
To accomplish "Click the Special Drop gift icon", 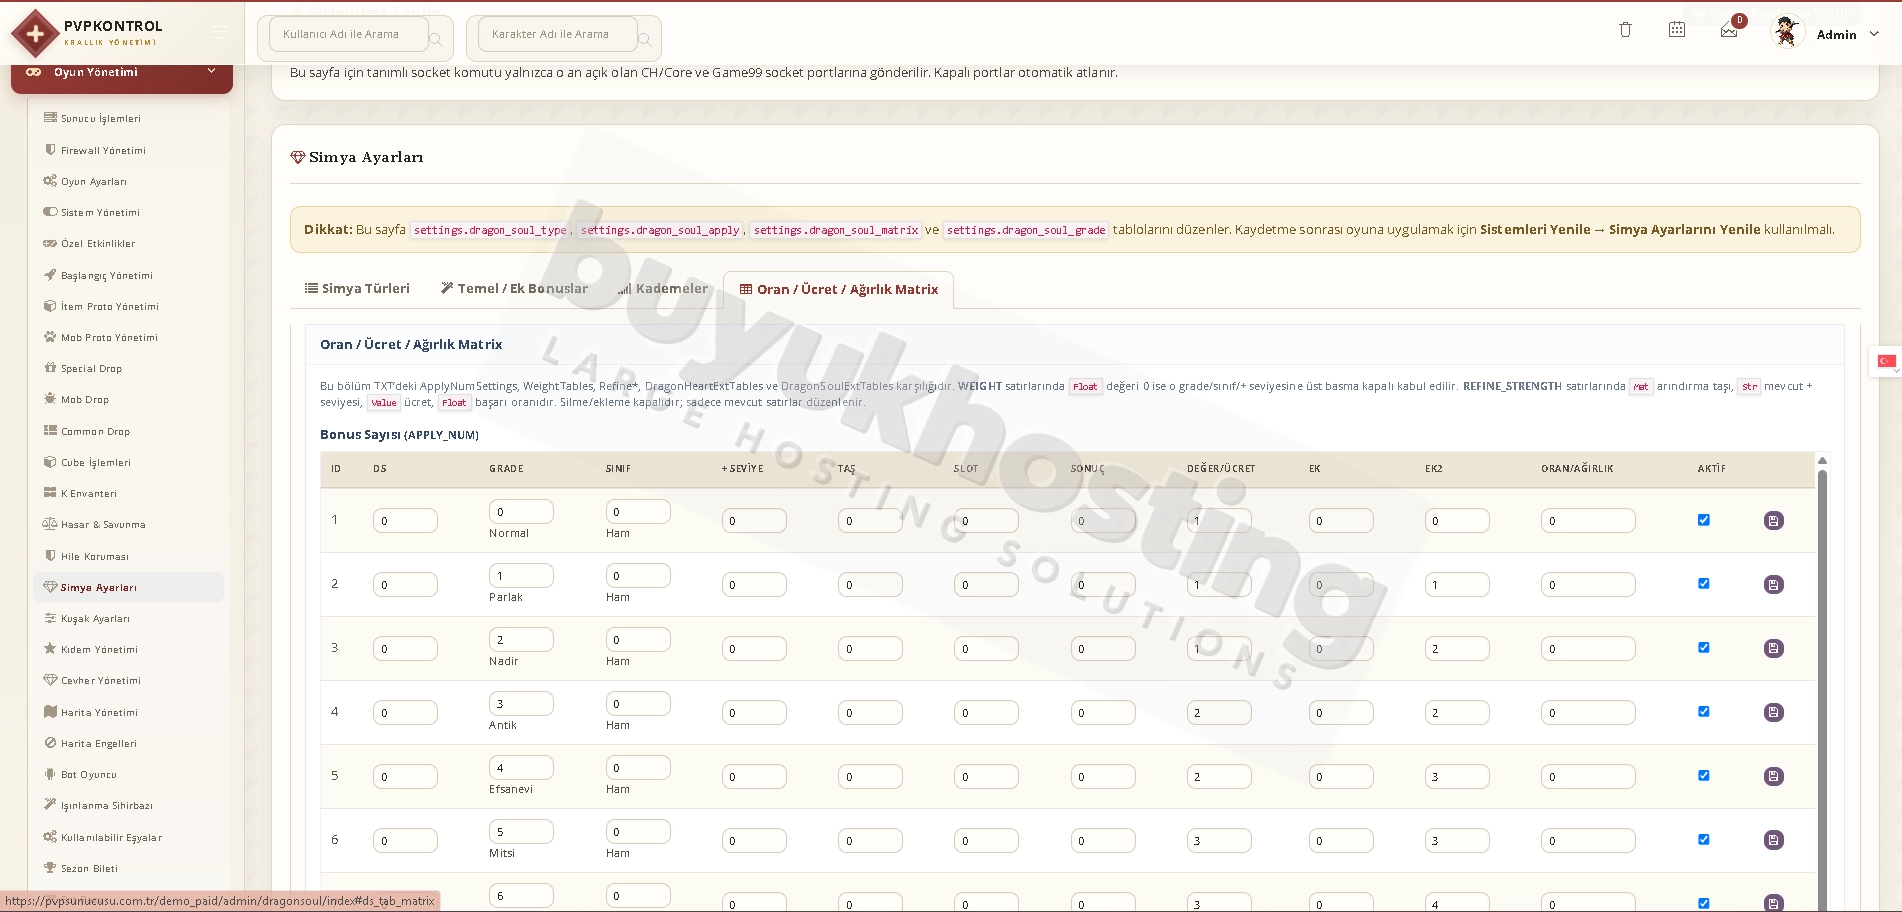I will pos(50,368).
